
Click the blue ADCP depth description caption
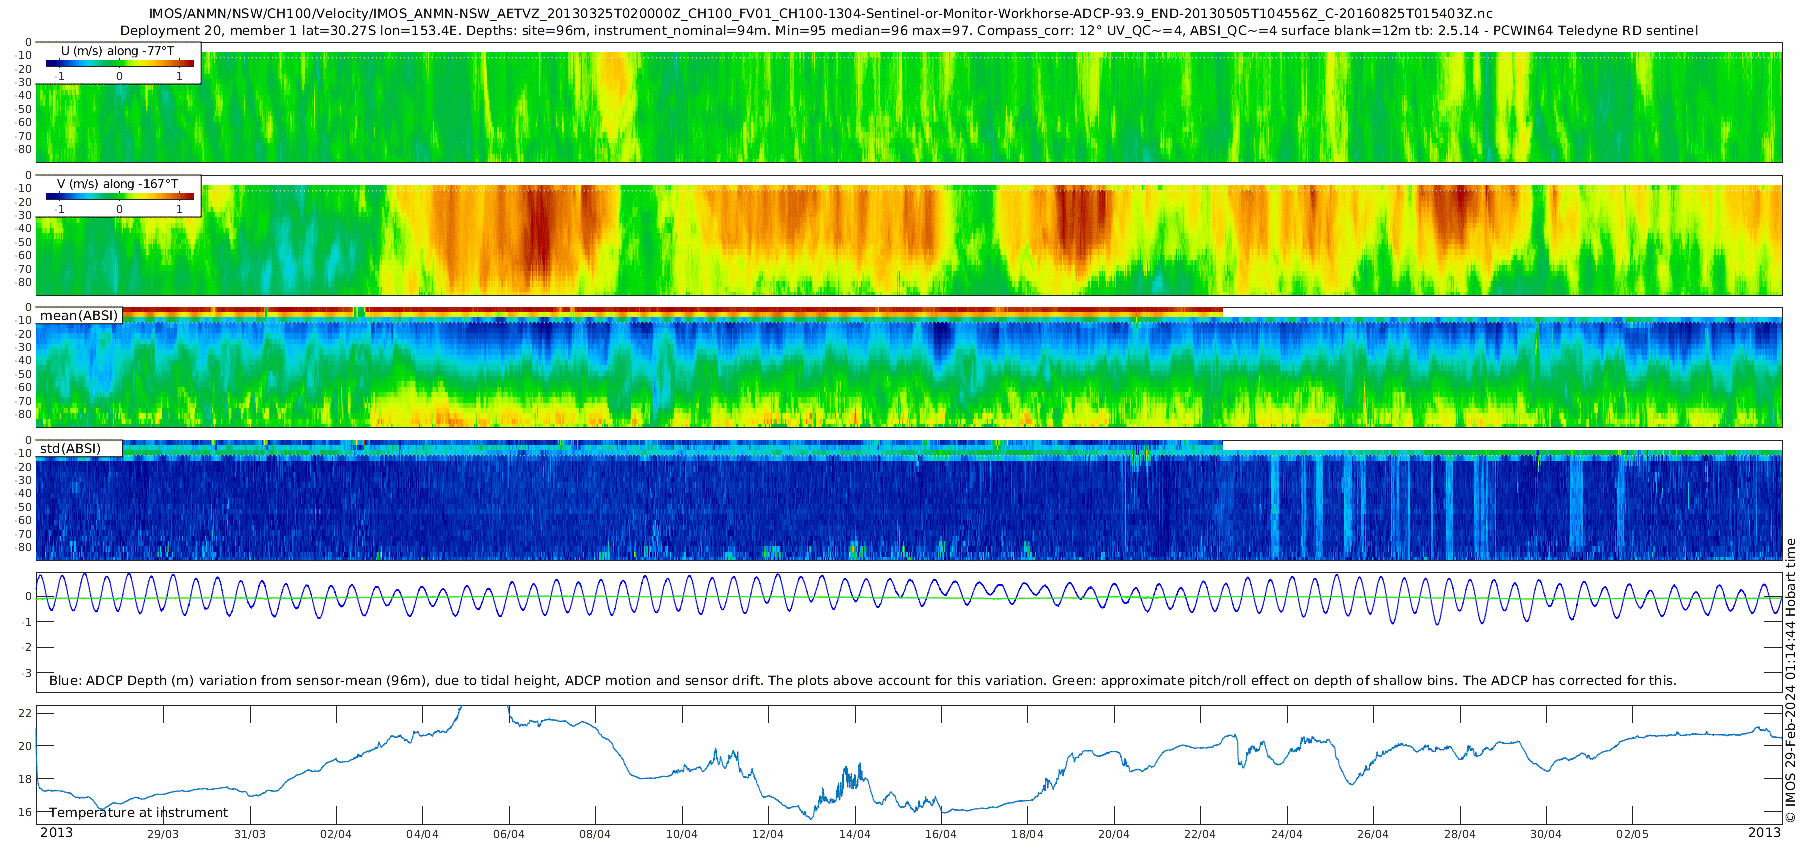point(863,680)
